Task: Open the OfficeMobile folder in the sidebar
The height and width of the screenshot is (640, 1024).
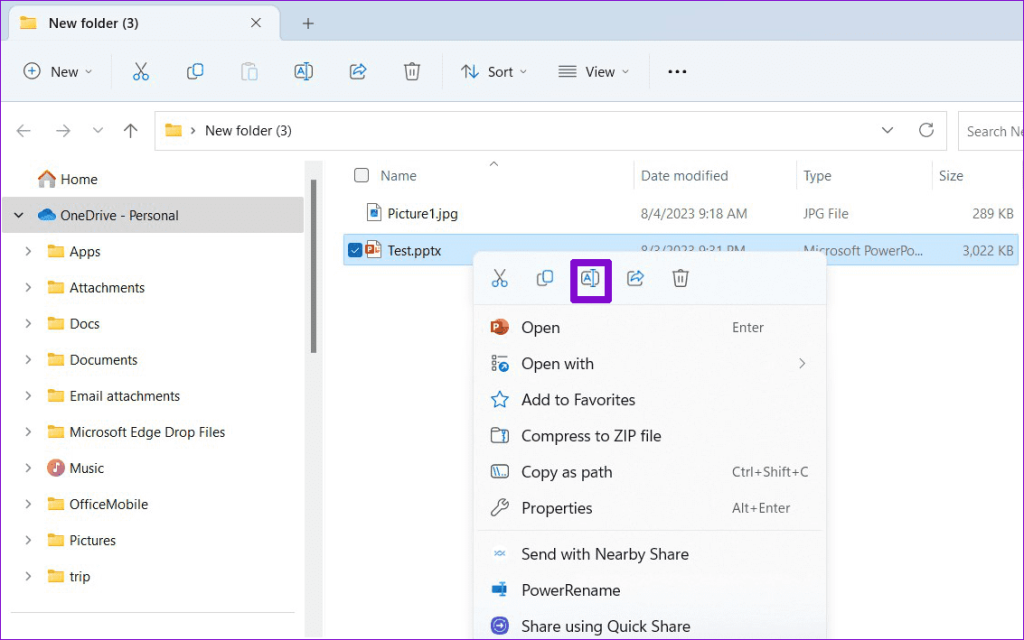Action: (108, 504)
